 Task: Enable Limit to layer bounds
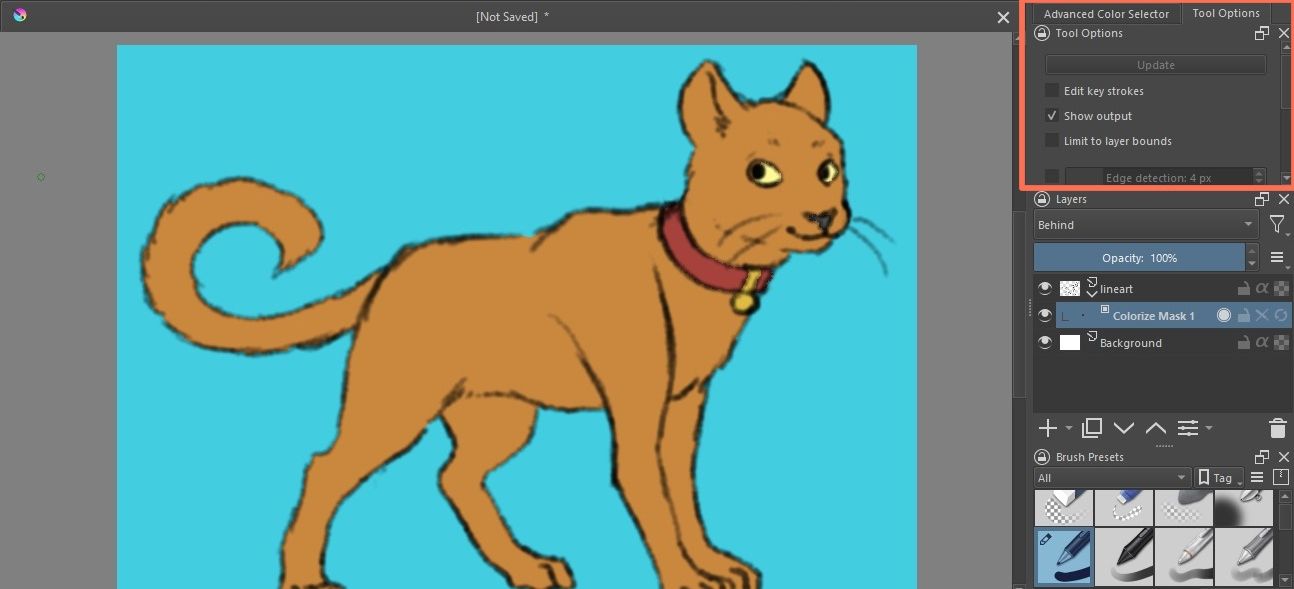pyautogui.click(x=1052, y=140)
